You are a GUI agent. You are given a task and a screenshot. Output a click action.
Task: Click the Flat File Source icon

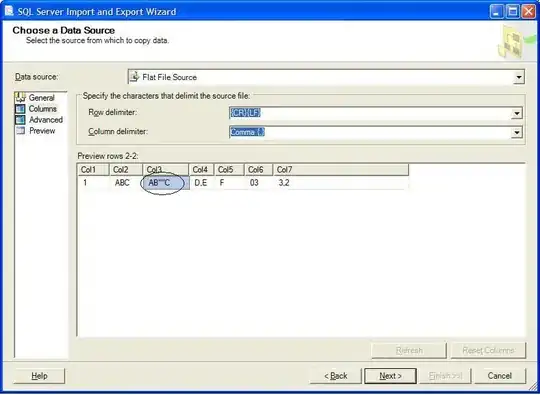point(135,77)
